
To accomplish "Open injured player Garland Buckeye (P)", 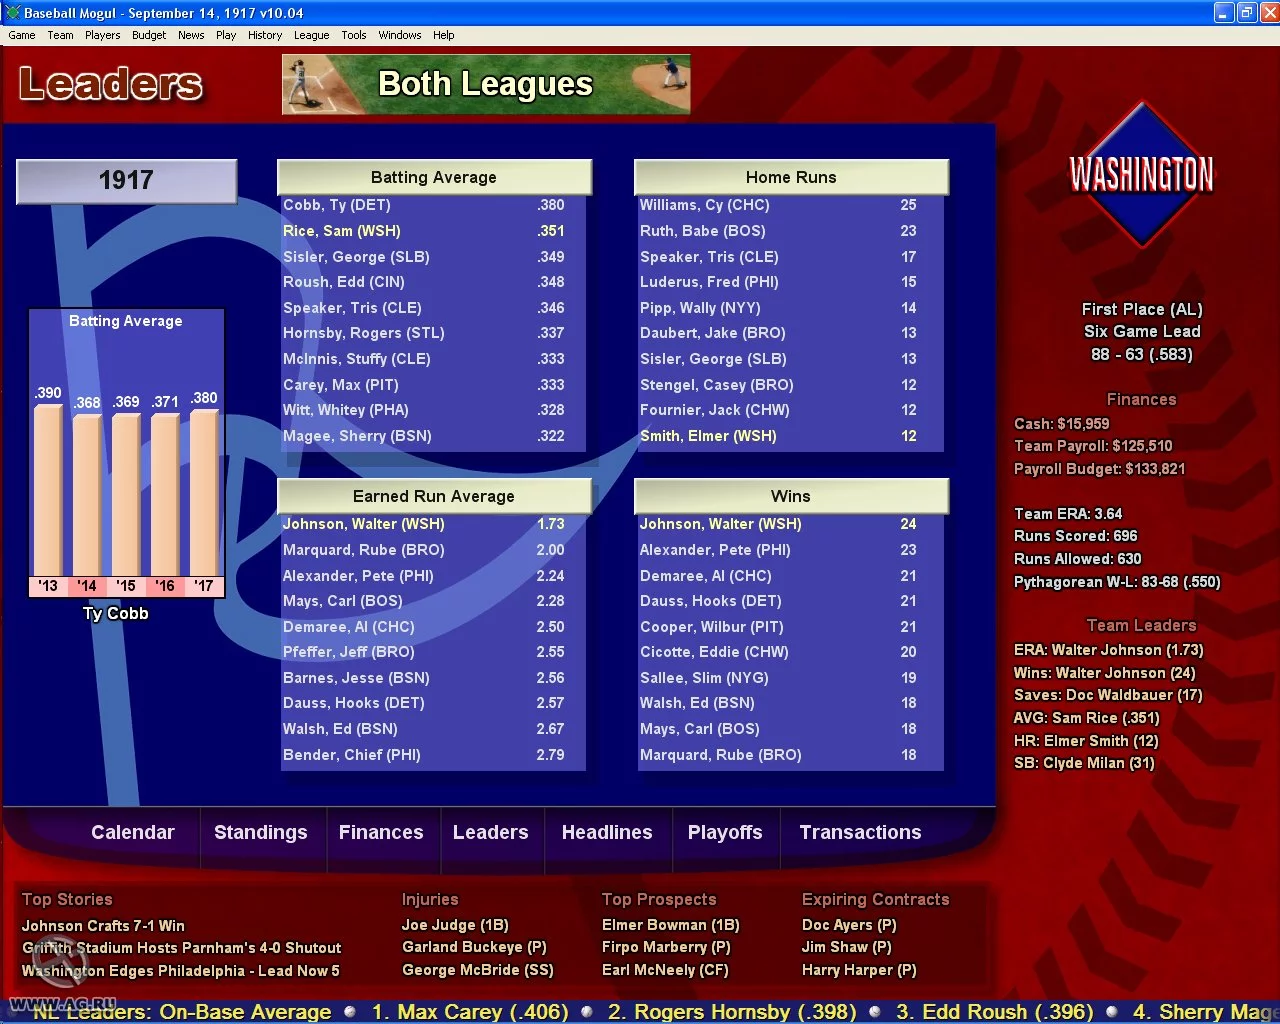I will click(474, 947).
